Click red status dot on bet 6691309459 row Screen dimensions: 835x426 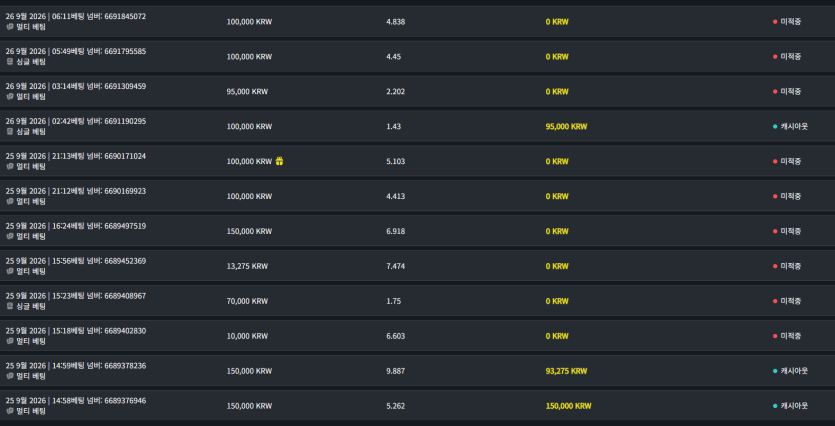point(775,92)
